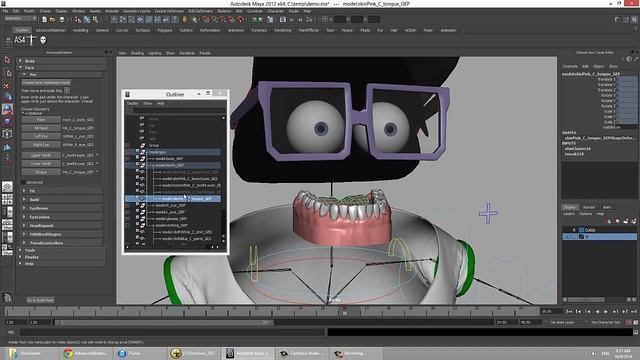Collapse the Face section
The height and width of the screenshot is (360, 640).
(20, 67)
